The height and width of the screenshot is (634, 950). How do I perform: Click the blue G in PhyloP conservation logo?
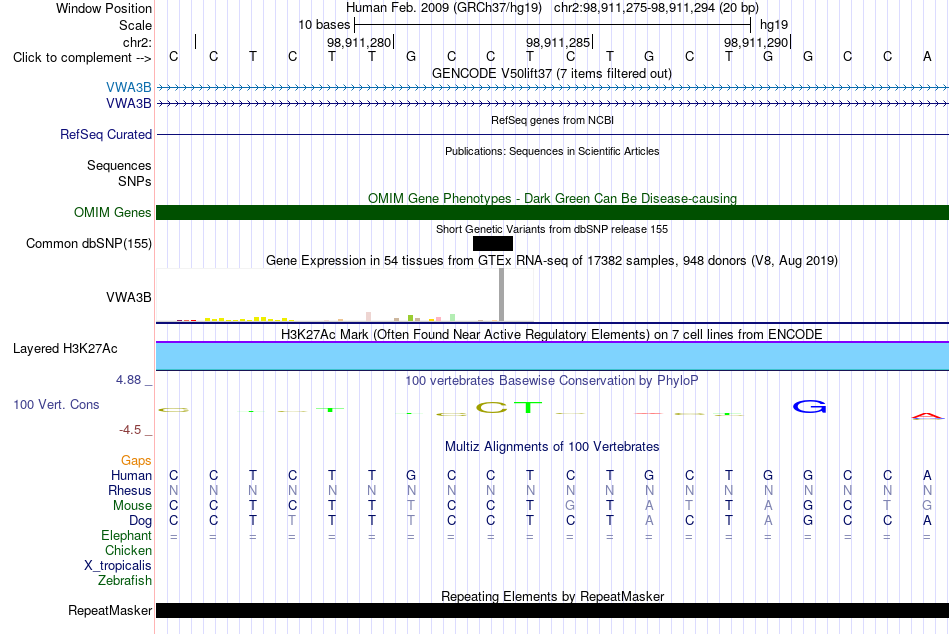click(x=809, y=406)
